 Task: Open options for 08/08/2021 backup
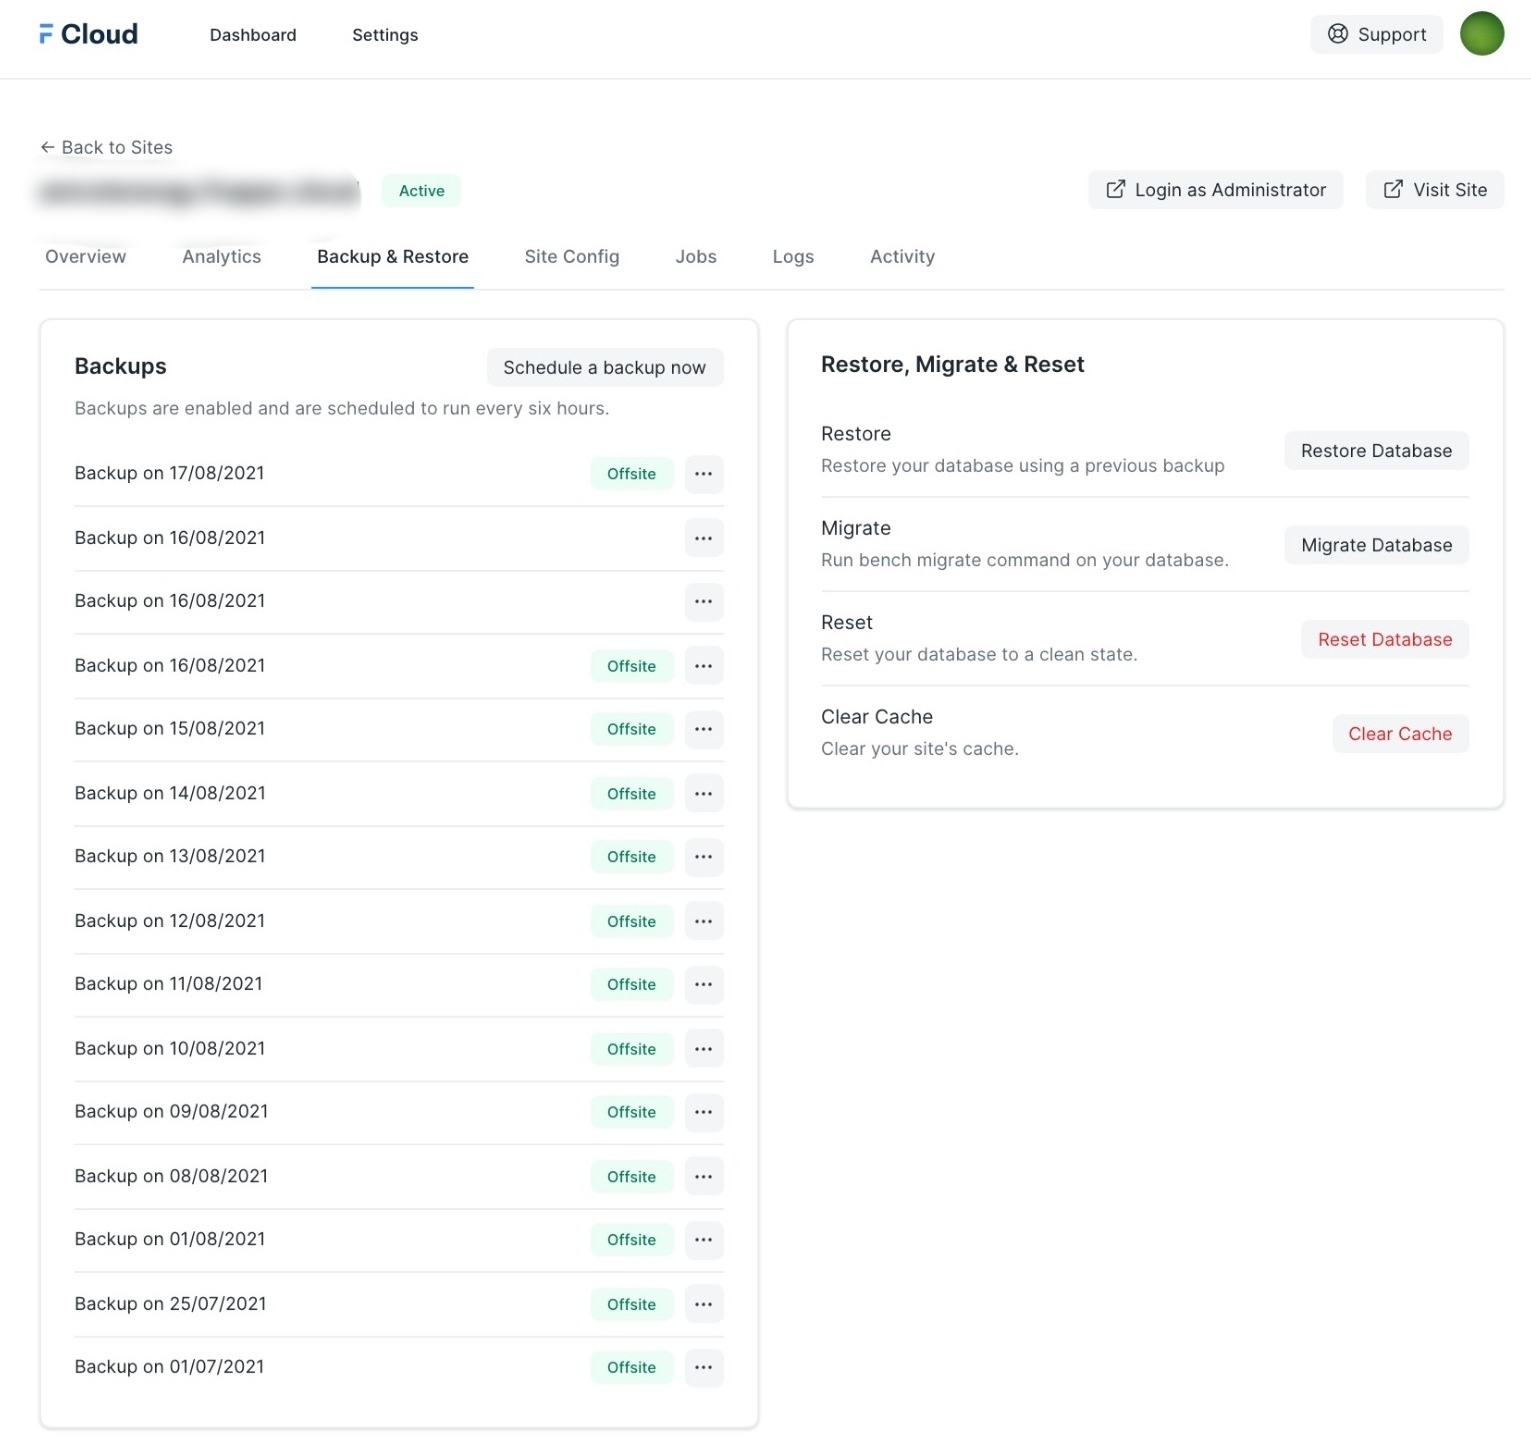[x=703, y=1177]
